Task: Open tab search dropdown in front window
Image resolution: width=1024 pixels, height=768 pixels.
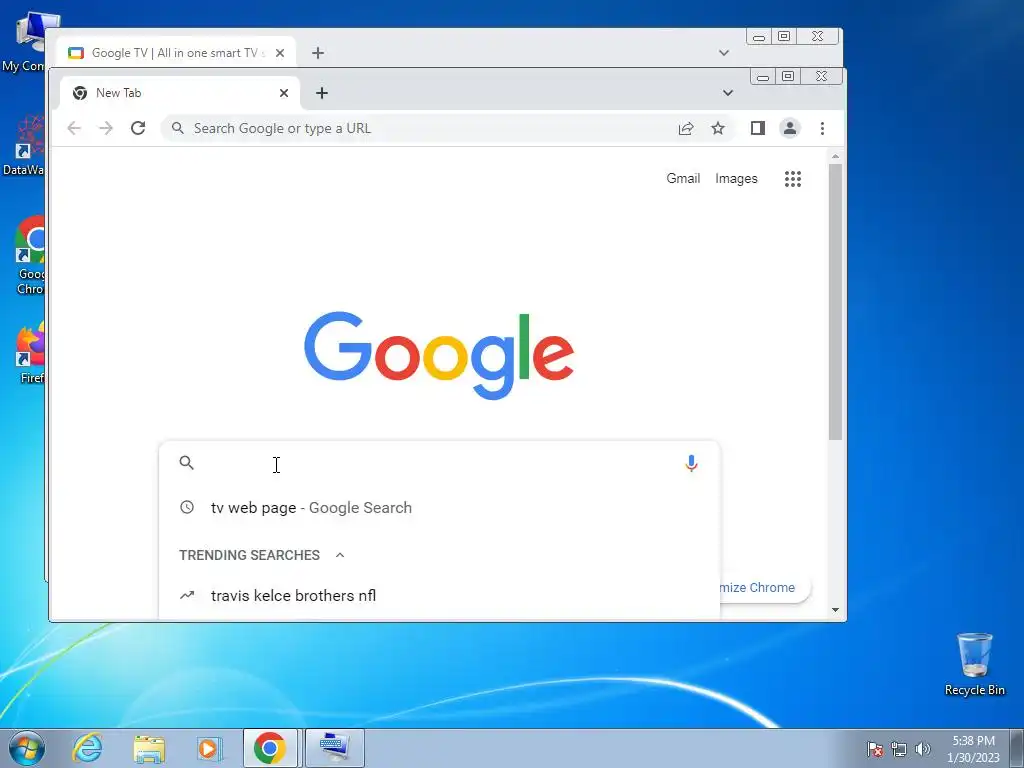Action: pos(728,93)
